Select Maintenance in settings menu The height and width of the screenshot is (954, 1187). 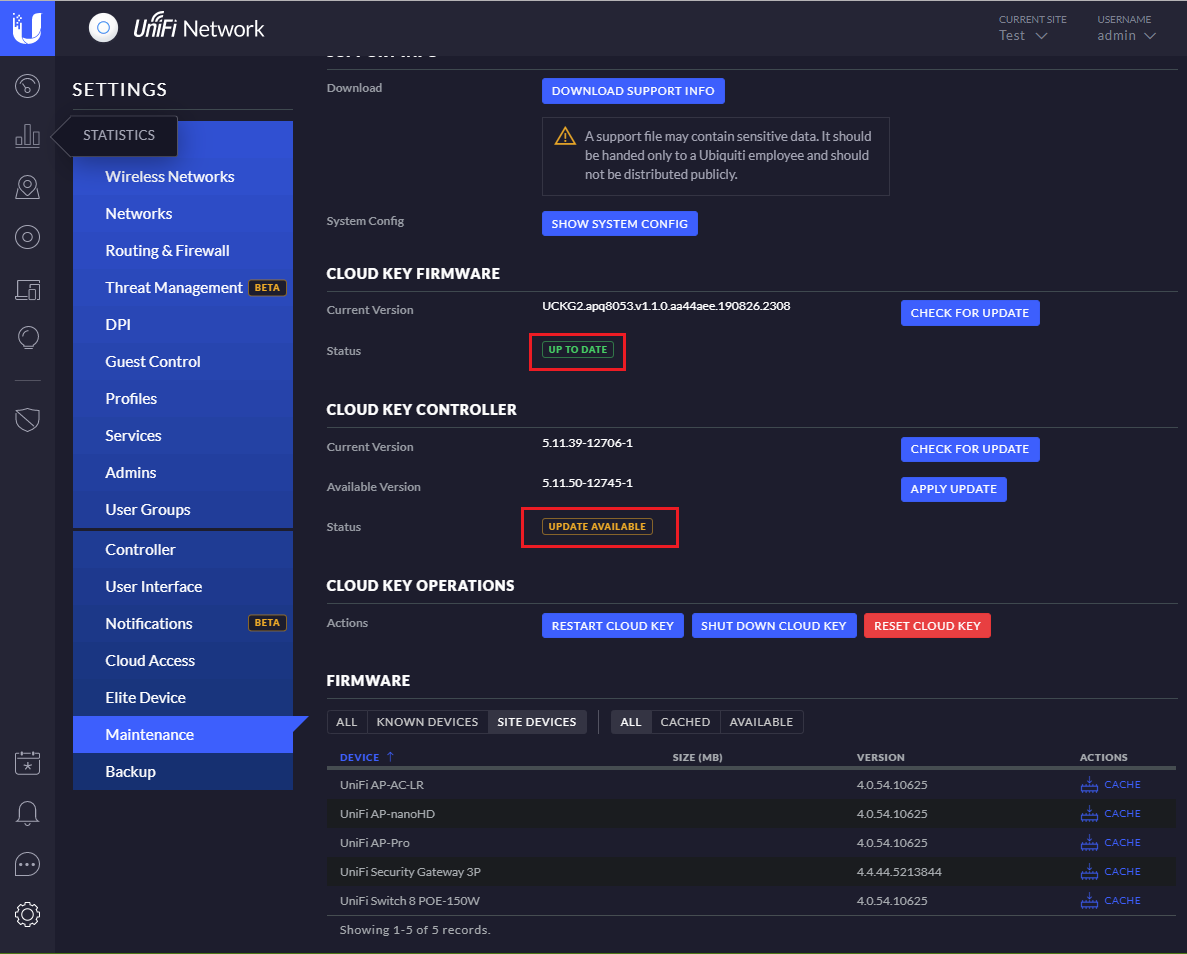click(x=182, y=734)
